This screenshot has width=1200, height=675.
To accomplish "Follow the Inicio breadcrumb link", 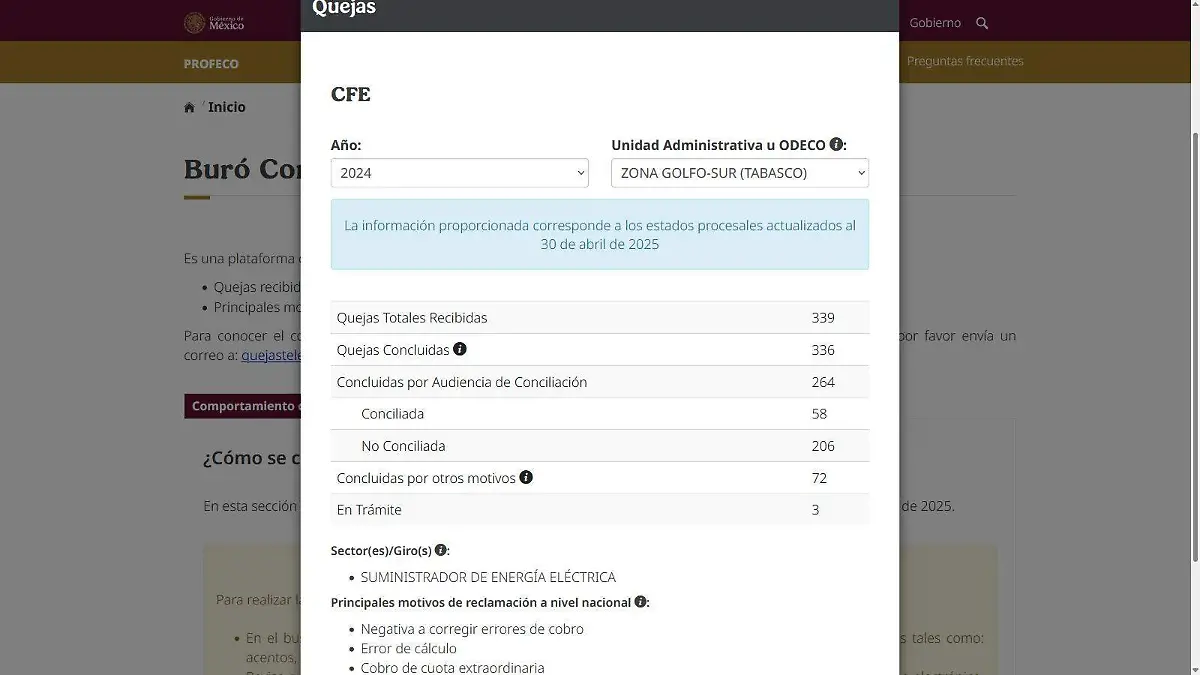I will point(227,107).
